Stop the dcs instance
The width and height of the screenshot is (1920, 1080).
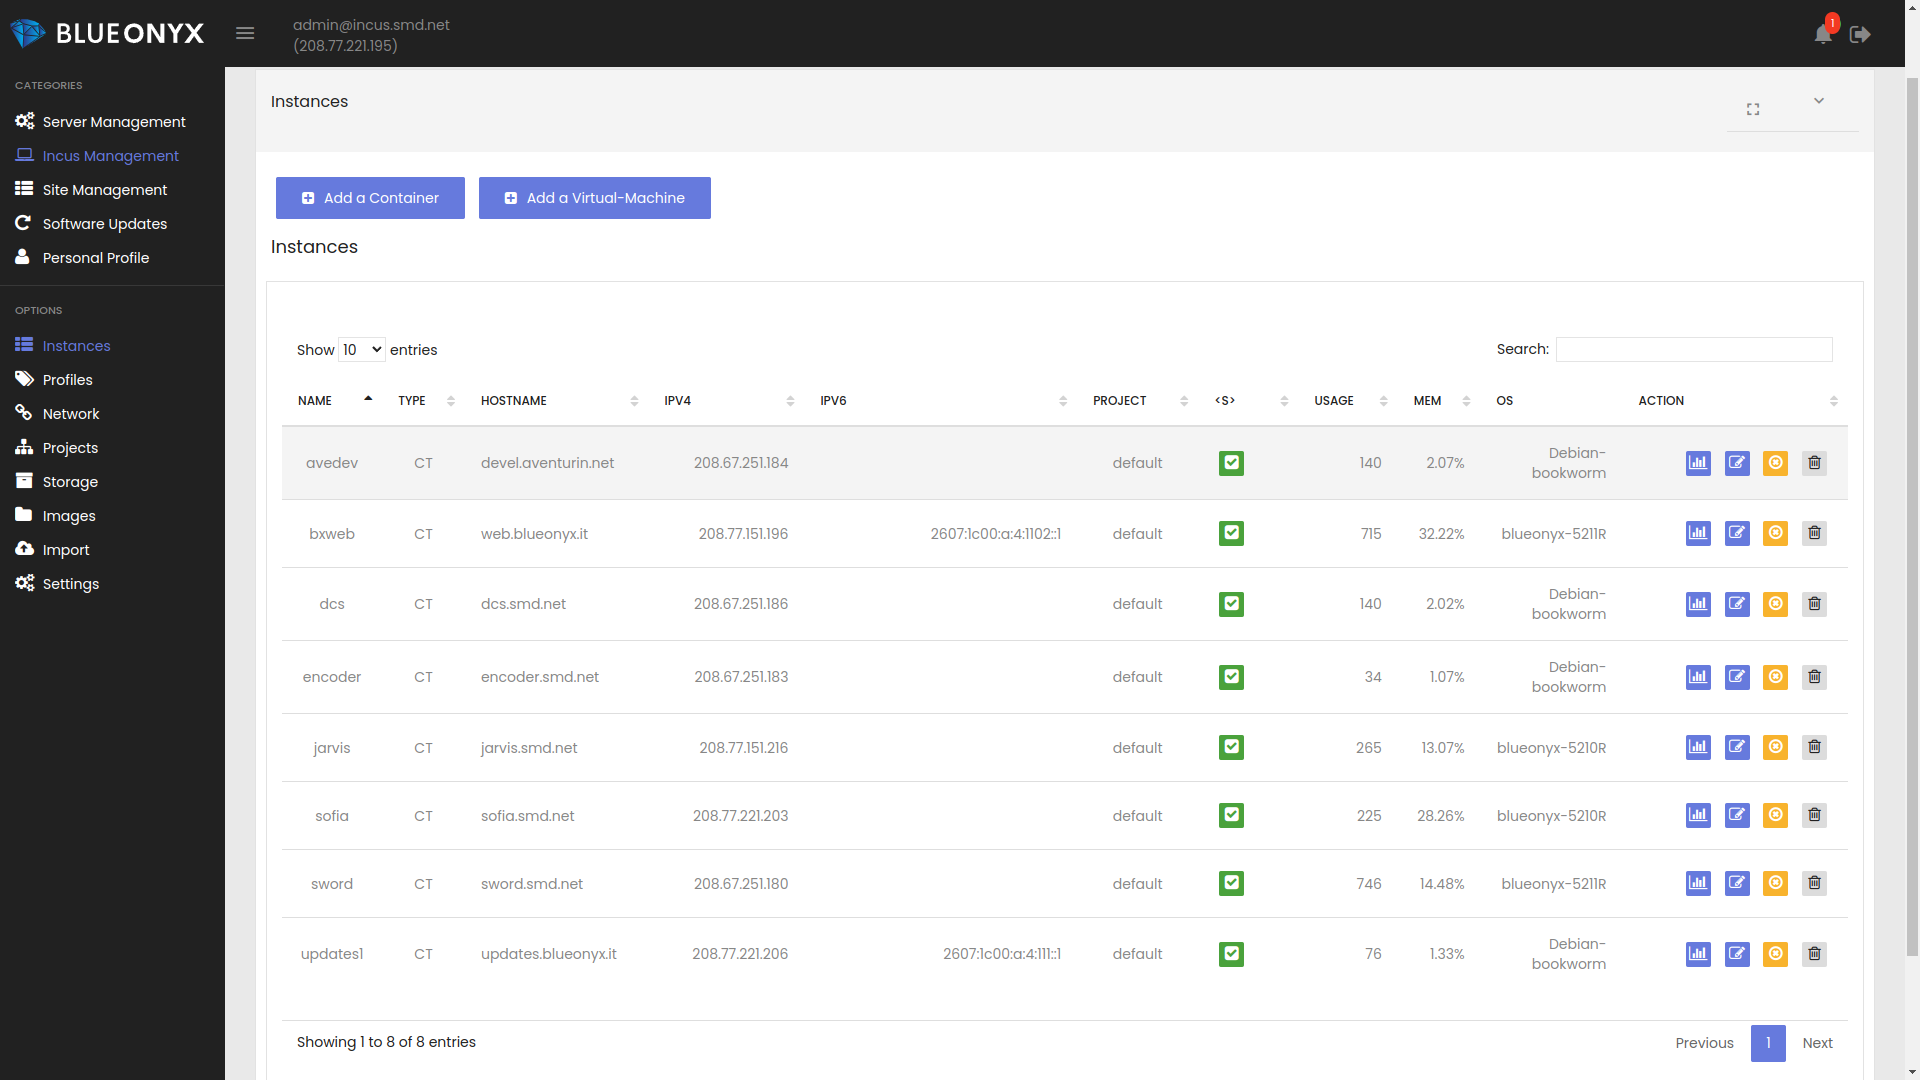(x=1775, y=604)
